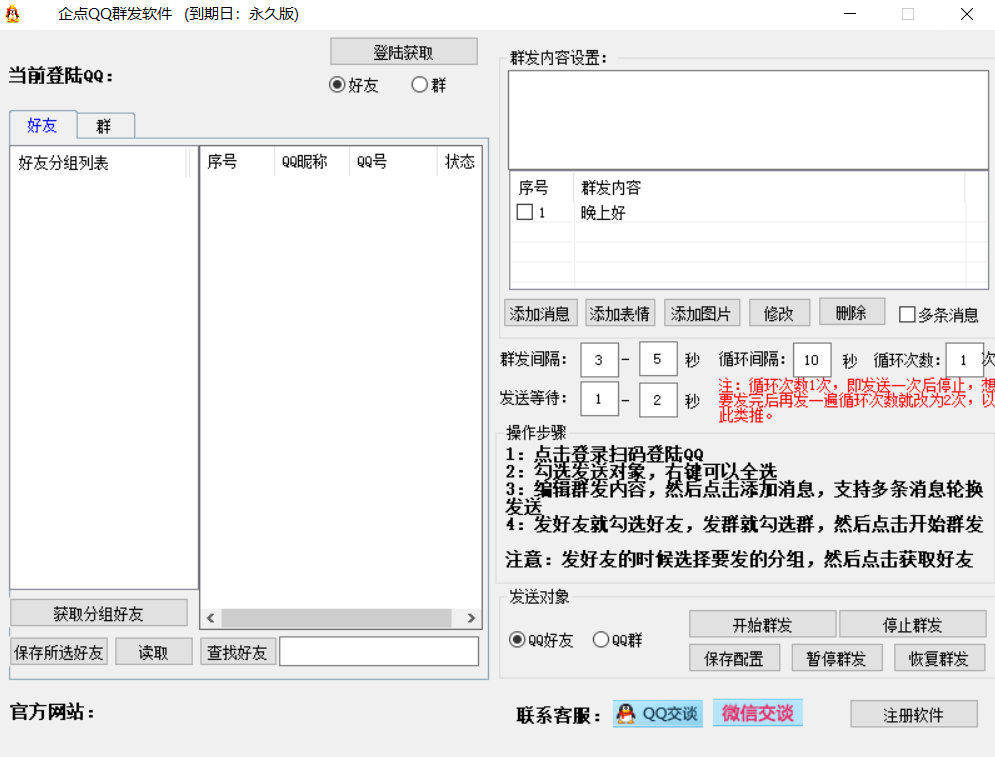995x757 pixels.
Task: Click the 修改 button
Action: coord(779,313)
